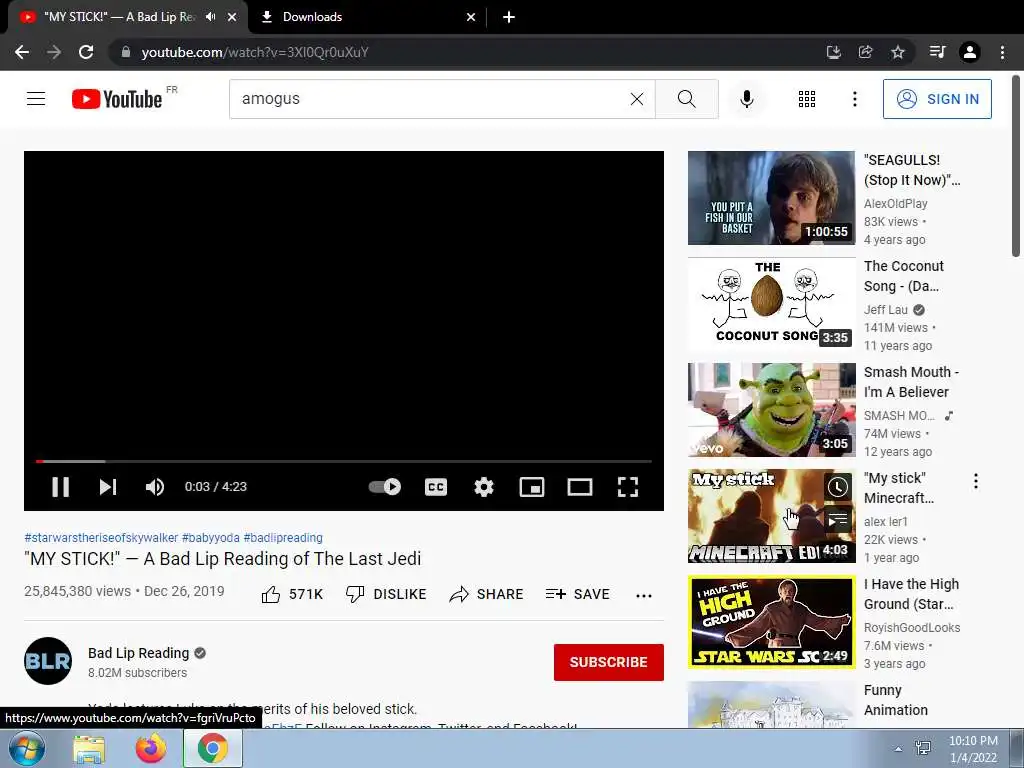
Task: Open "My stick" Minecraft video title
Action: (x=899, y=488)
